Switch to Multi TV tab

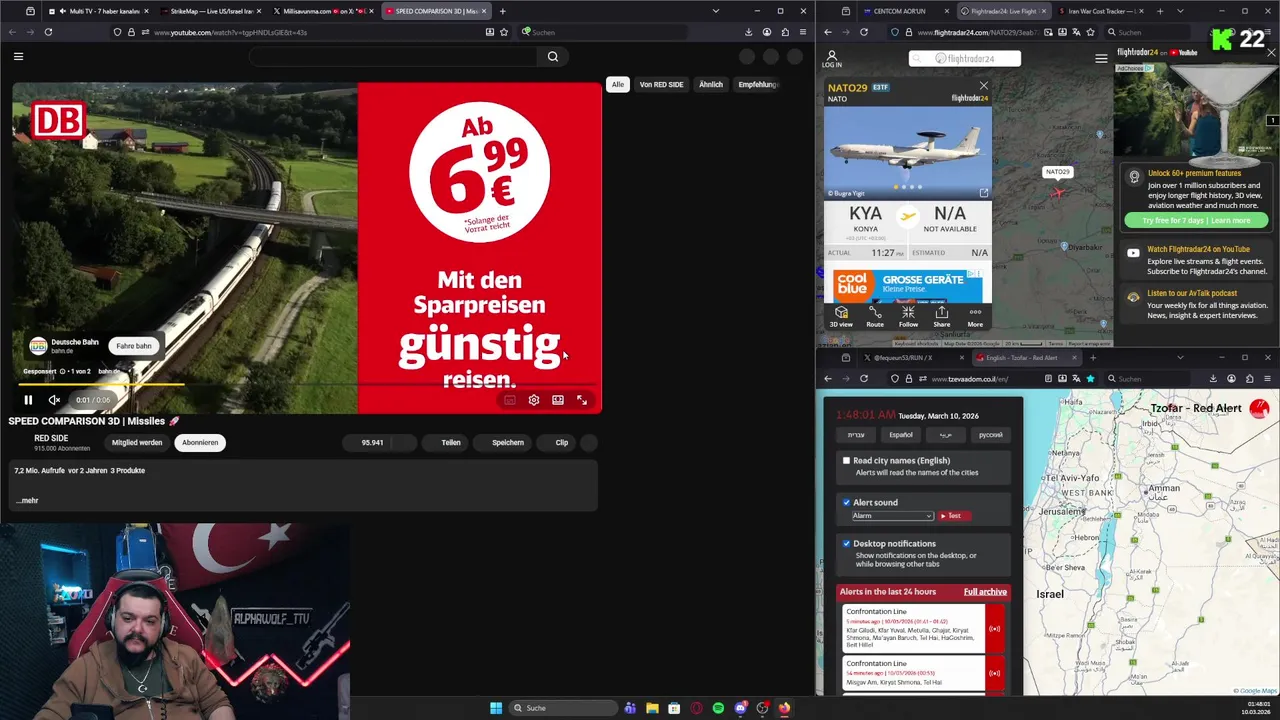point(97,11)
